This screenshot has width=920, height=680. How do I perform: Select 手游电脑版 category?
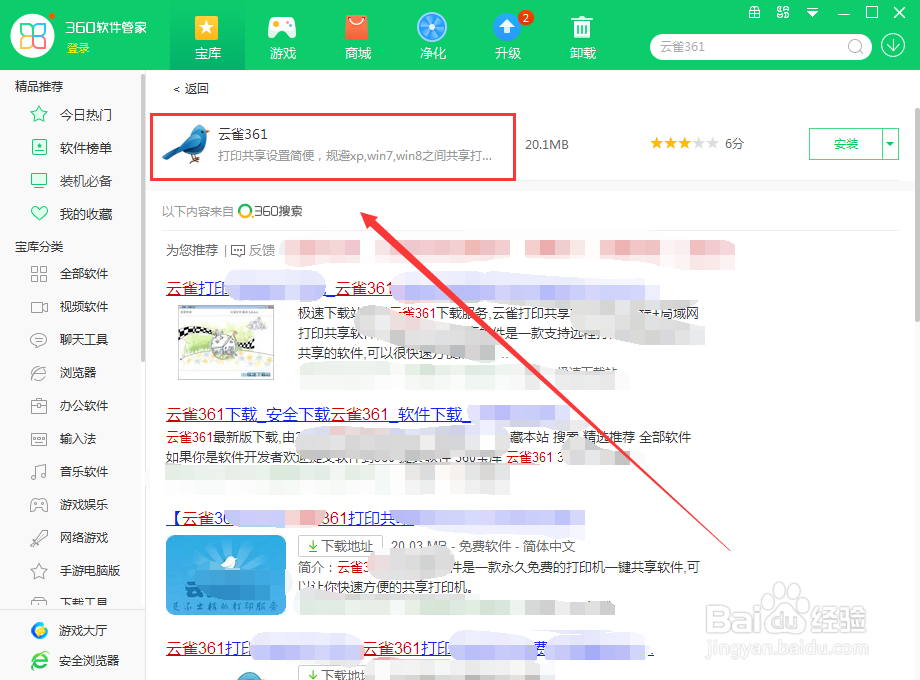(75, 570)
